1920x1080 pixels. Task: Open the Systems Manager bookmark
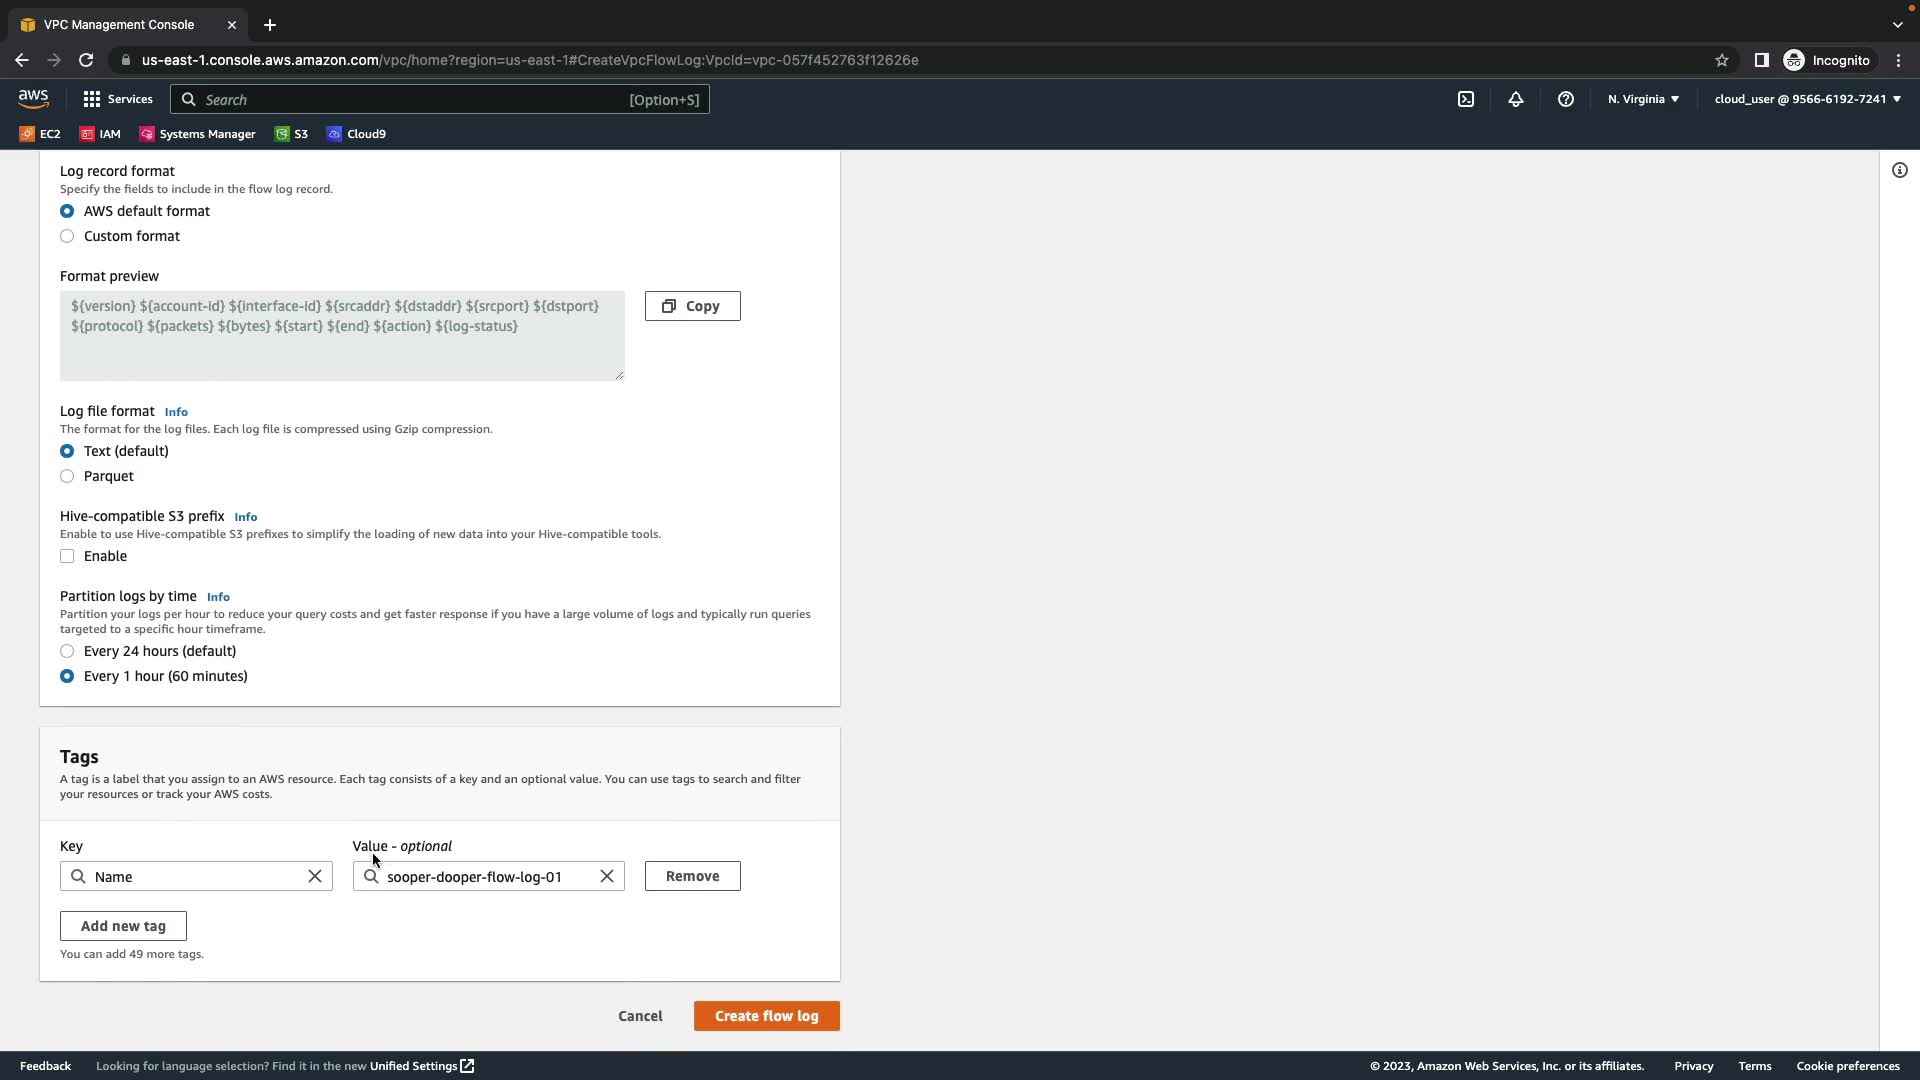tap(197, 134)
